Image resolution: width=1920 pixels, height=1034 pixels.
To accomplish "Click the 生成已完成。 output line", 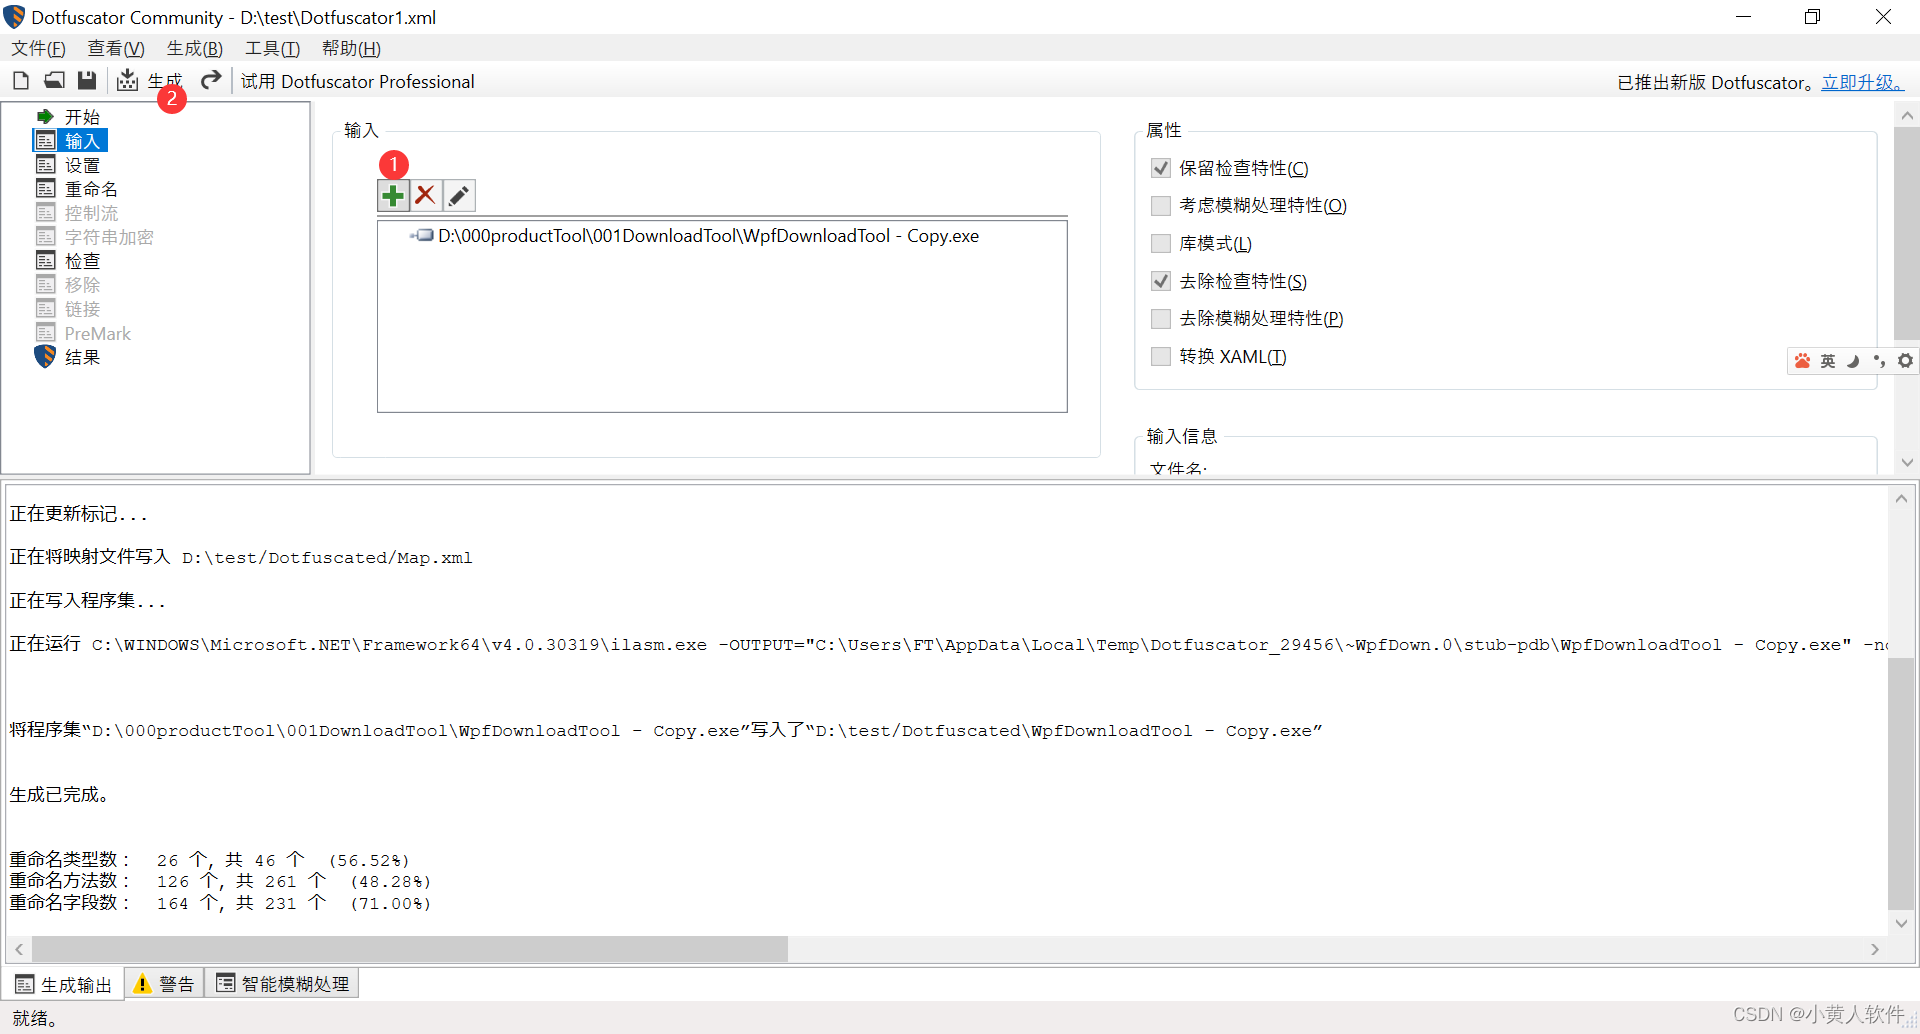I will point(60,795).
